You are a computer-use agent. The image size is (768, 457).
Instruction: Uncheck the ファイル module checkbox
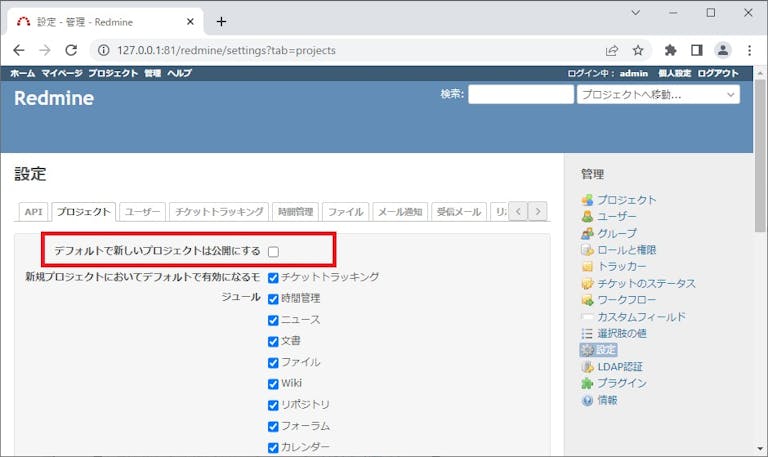tap(273, 362)
